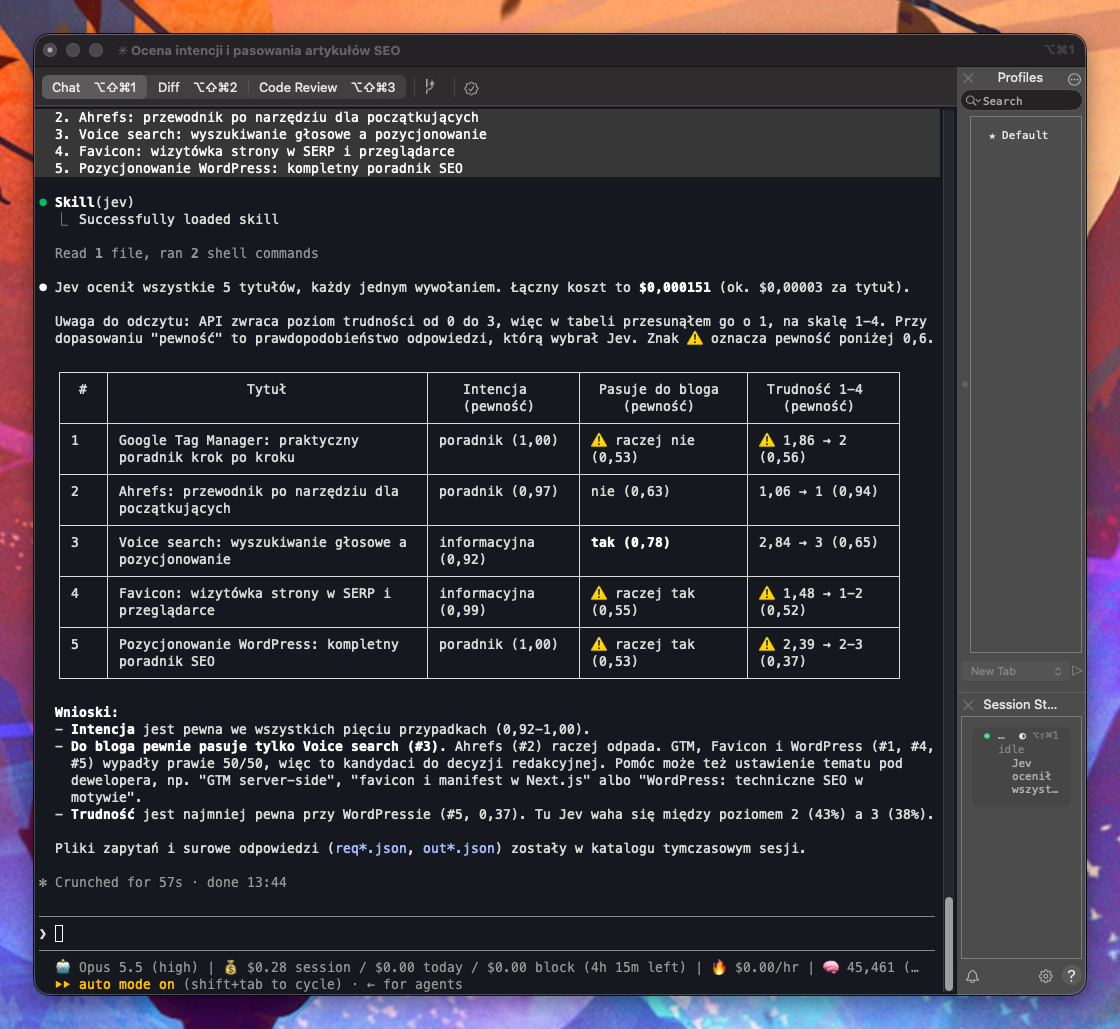Open the git branch icon in toolbar
Screen dimensions: 1120x1029
[x=429, y=87]
